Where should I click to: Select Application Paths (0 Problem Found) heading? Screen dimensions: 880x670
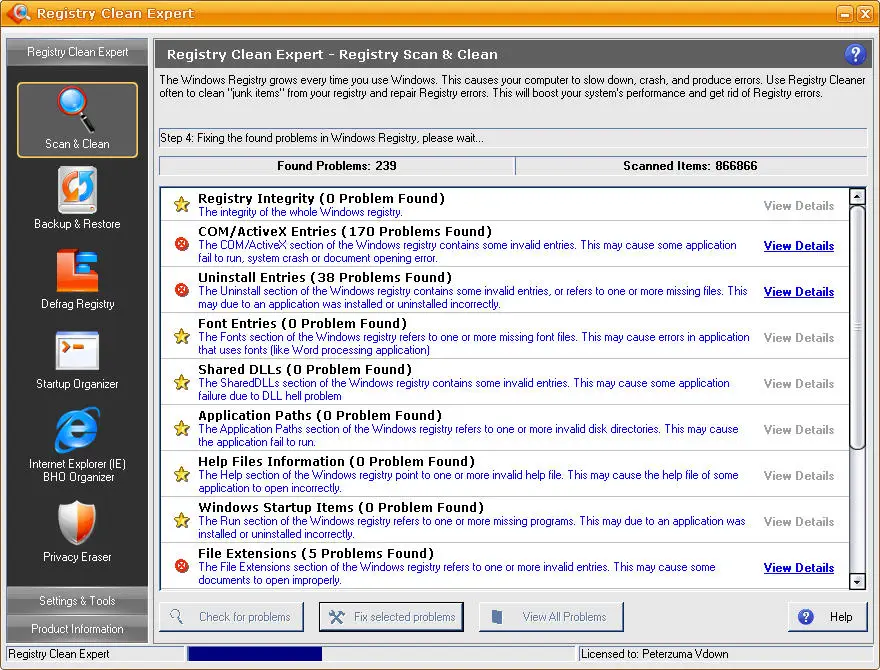[x=320, y=415]
